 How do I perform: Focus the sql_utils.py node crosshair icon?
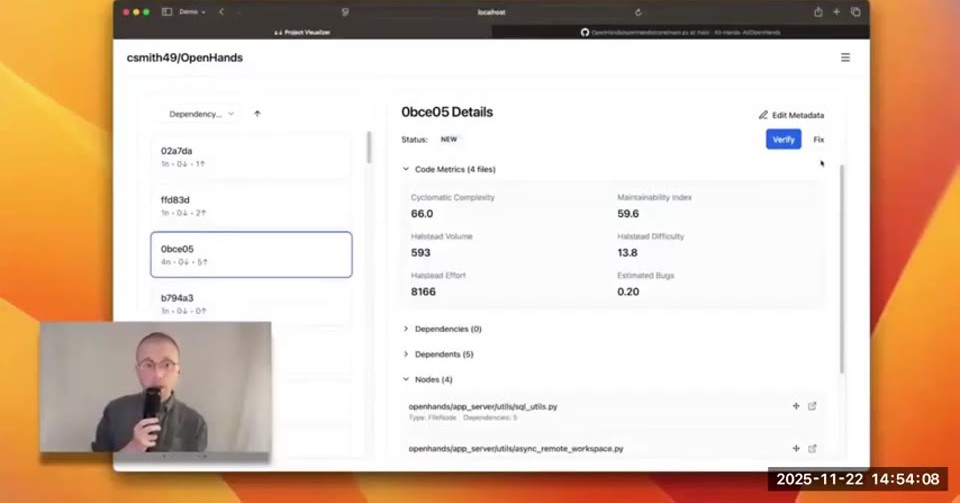click(796, 406)
